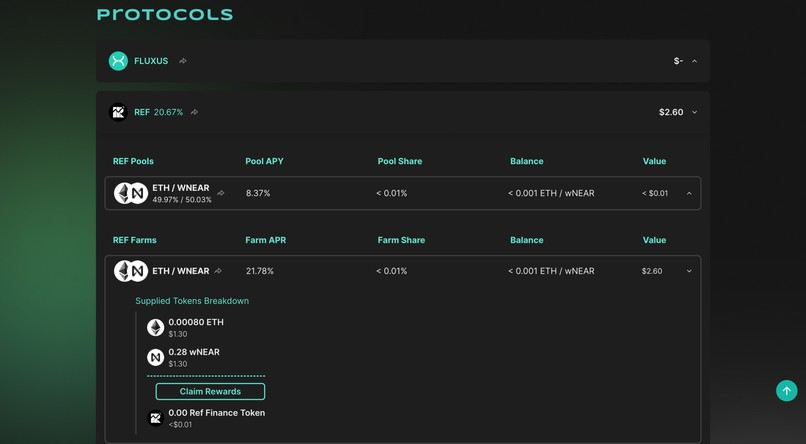This screenshot has width=806, height=444.
Task: Select the Farm APR column header
Action: [x=266, y=240]
